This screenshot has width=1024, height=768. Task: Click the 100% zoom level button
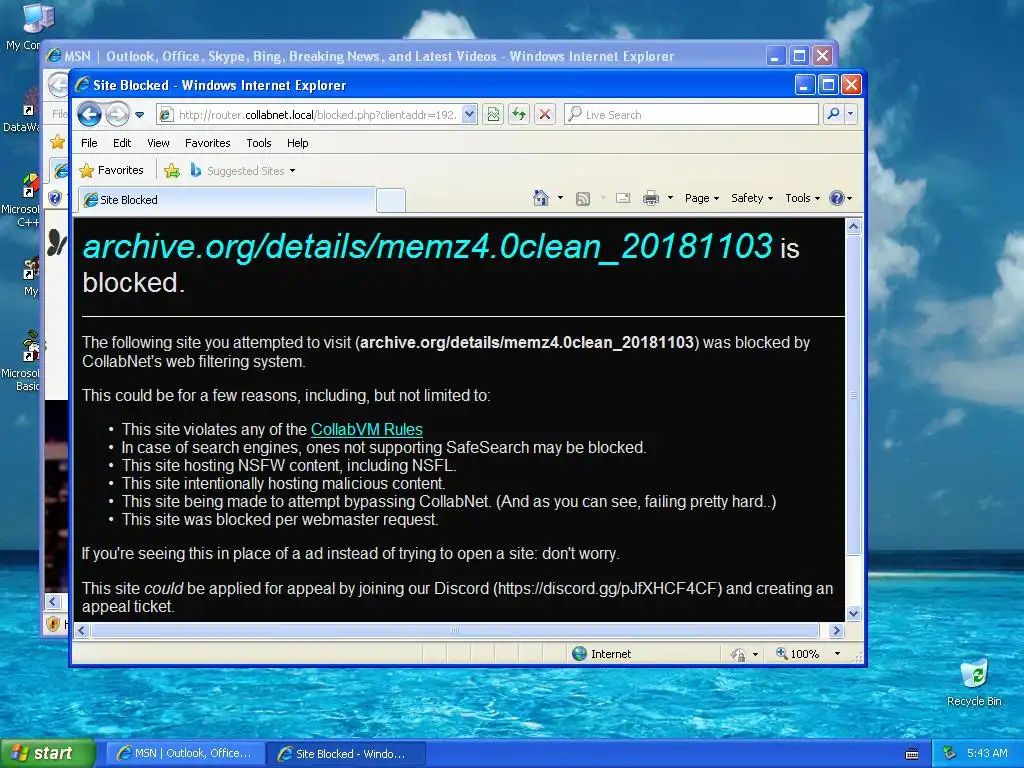(x=797, y=654)
